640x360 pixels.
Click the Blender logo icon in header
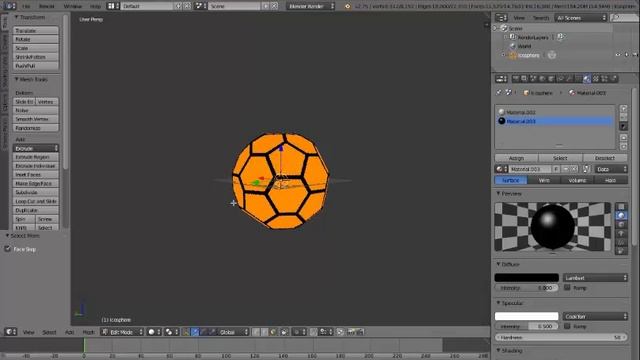(348, 6)
